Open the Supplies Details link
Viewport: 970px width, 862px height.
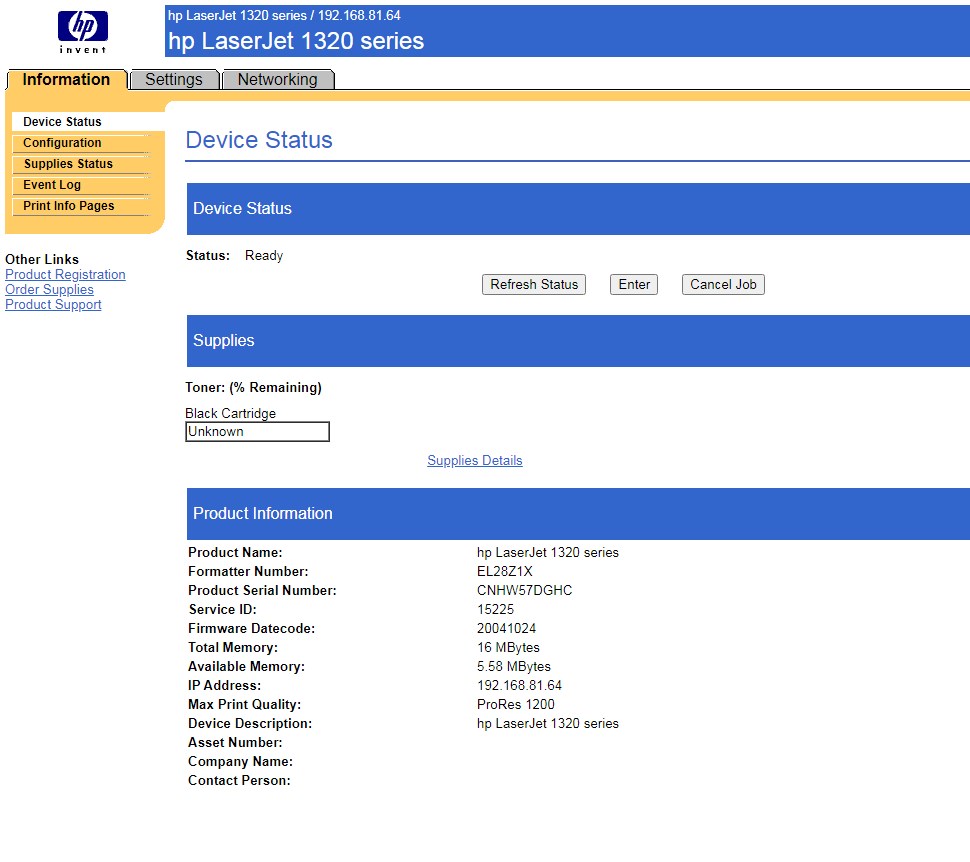[474, 460]
